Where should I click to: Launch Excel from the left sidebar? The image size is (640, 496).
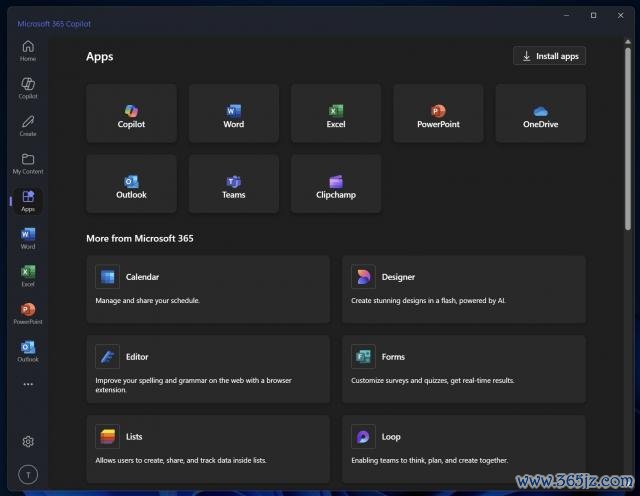[28, 276]
